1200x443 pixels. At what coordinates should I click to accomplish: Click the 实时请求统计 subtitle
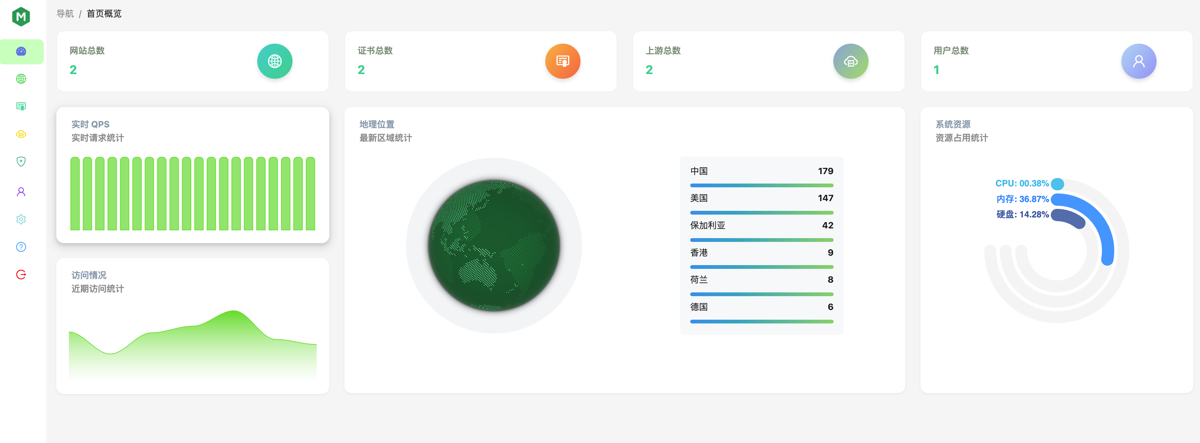point(98,138)
